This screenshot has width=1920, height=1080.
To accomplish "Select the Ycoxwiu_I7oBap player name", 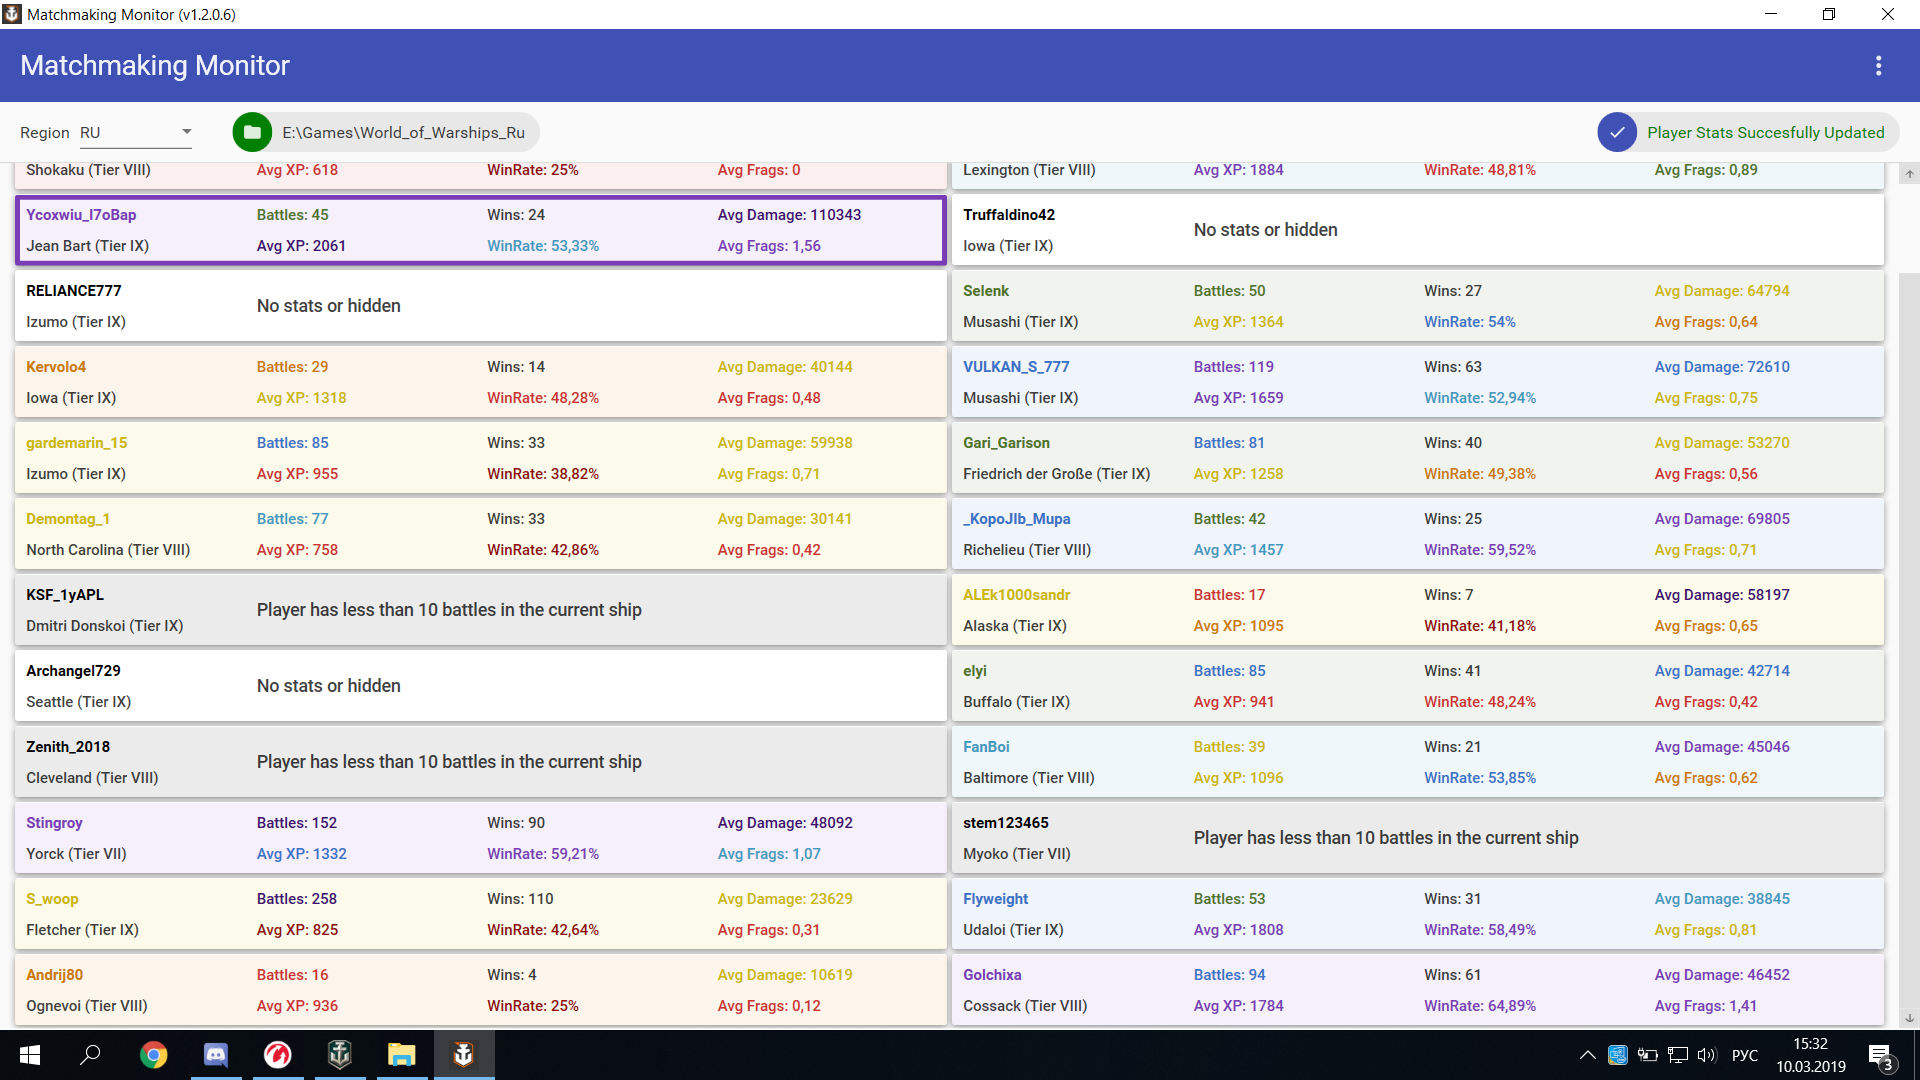I will tap(81, 215).
